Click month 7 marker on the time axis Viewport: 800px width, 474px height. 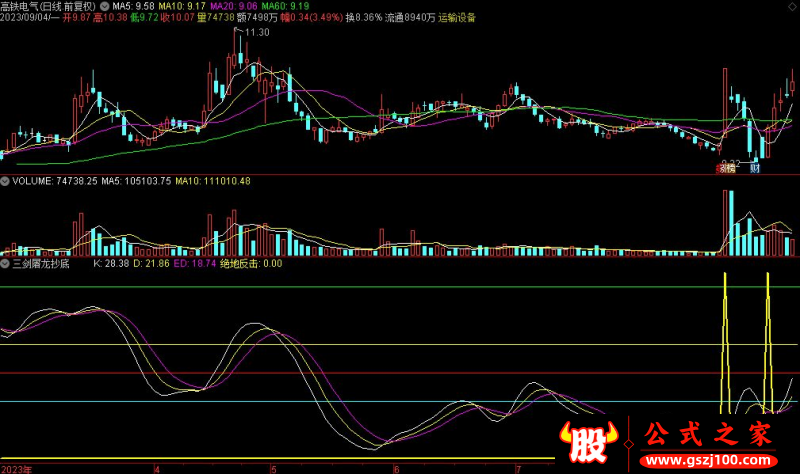coord(517,468)
